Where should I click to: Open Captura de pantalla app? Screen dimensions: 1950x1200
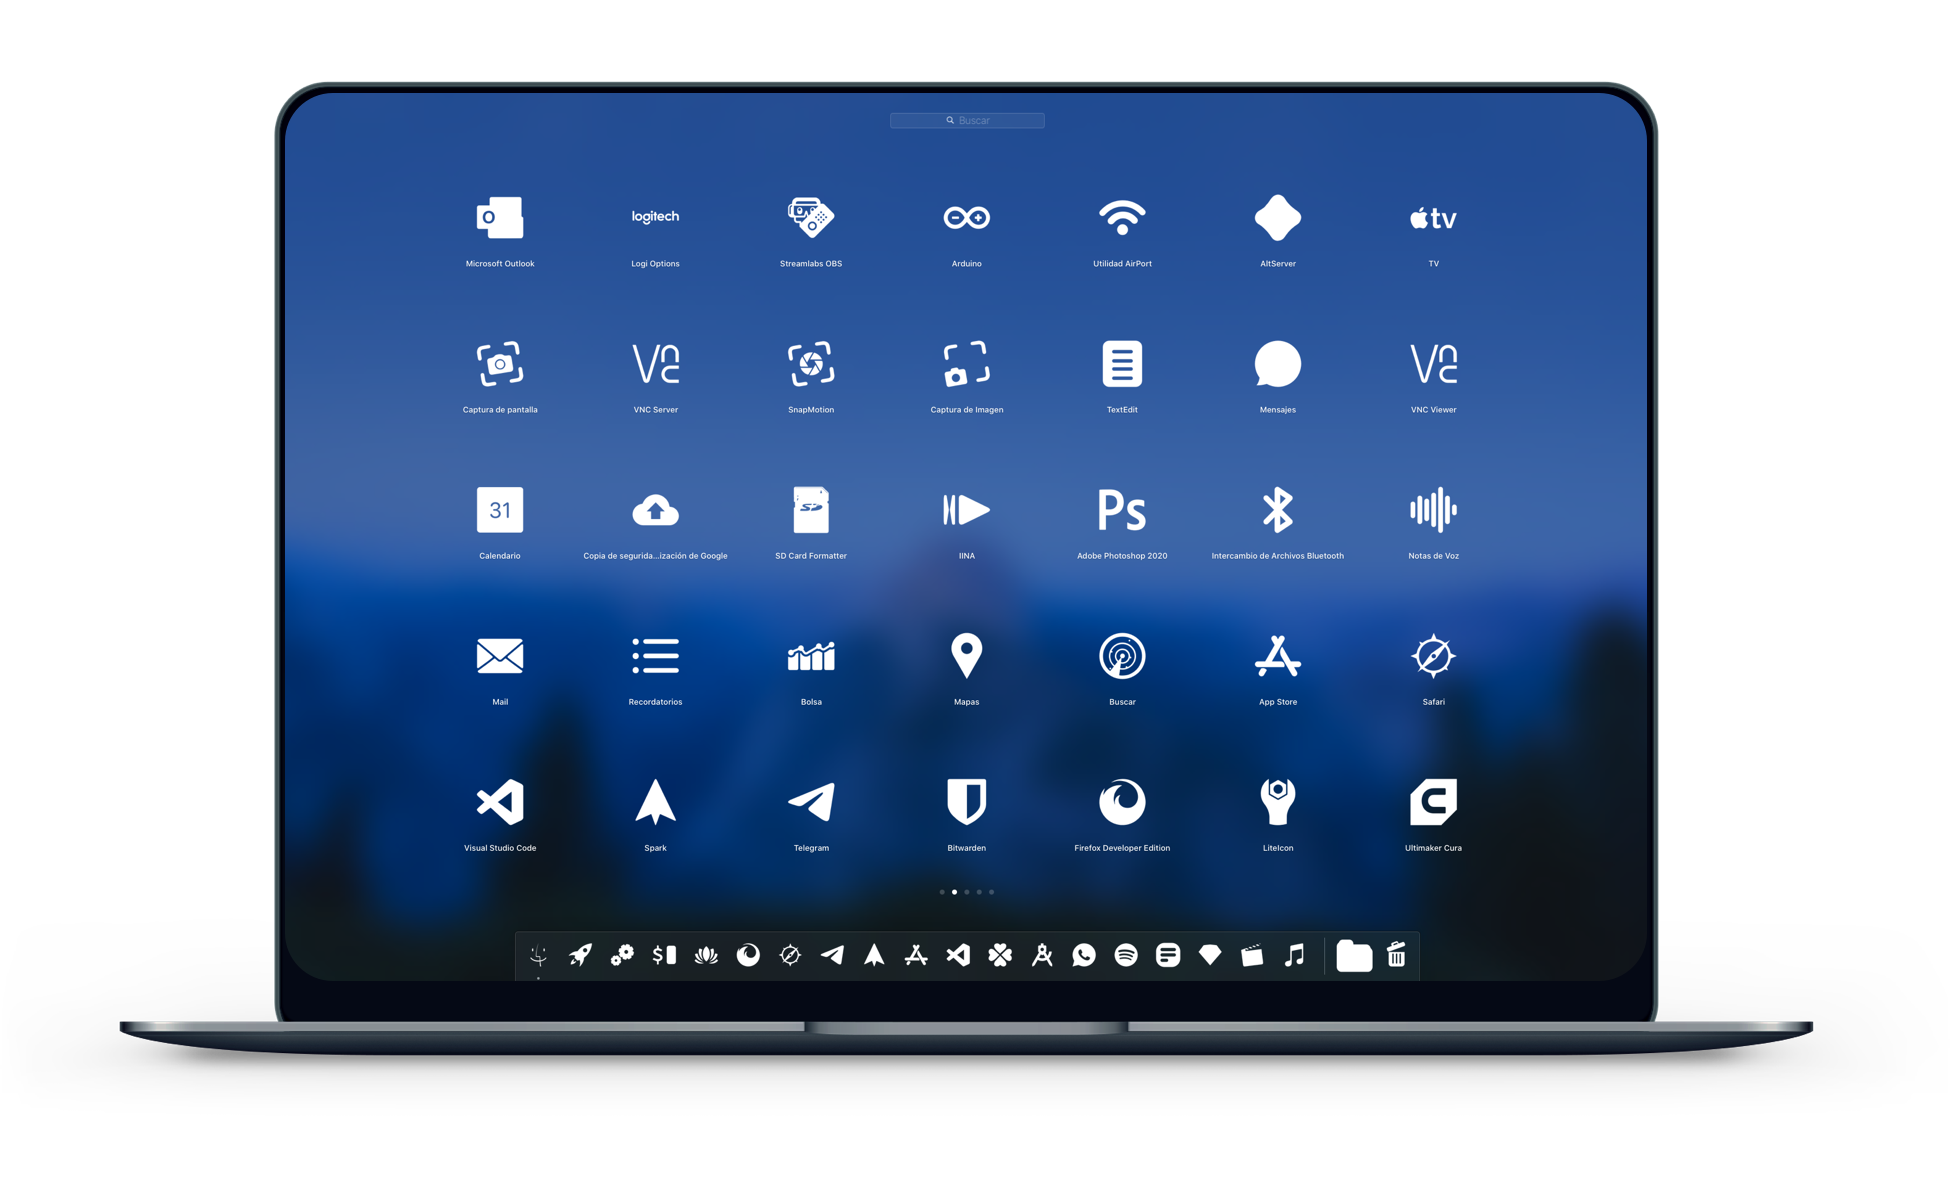pos(500,369)
